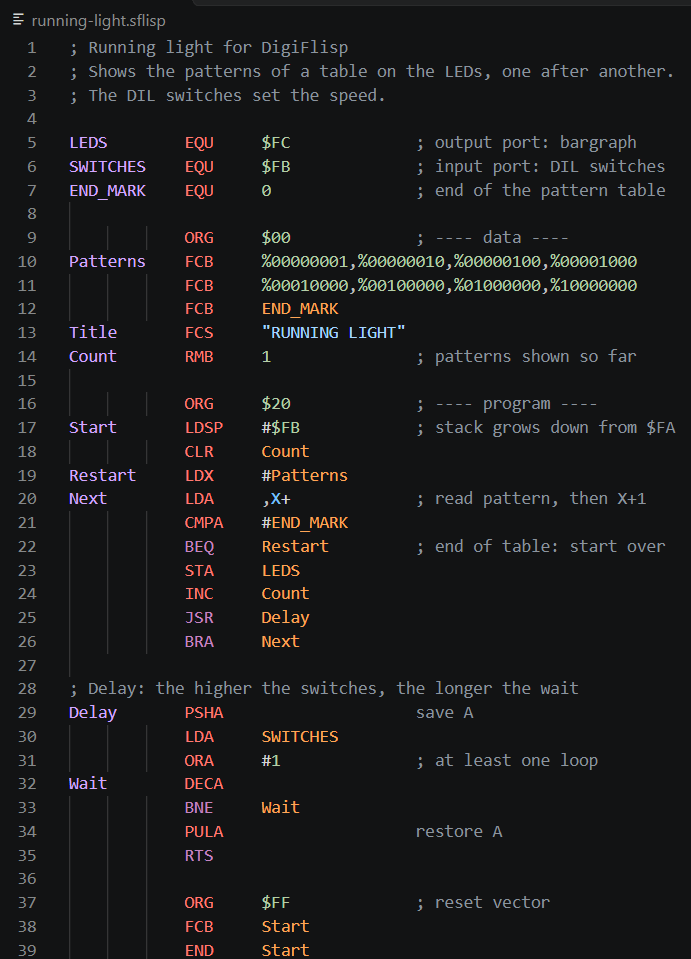
Task: Click the Start label on line 17
Action: click(93, 427)
